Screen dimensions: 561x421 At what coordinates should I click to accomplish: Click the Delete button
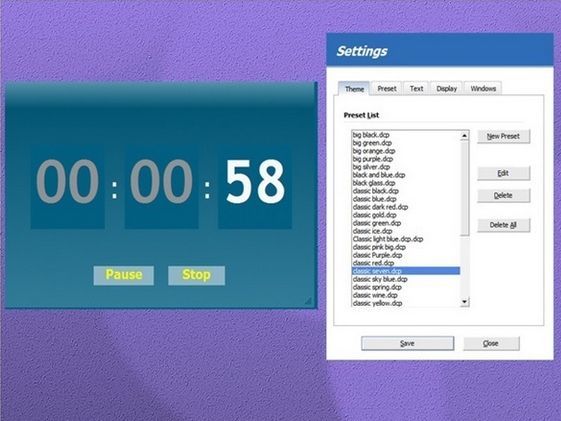point(503,195)
